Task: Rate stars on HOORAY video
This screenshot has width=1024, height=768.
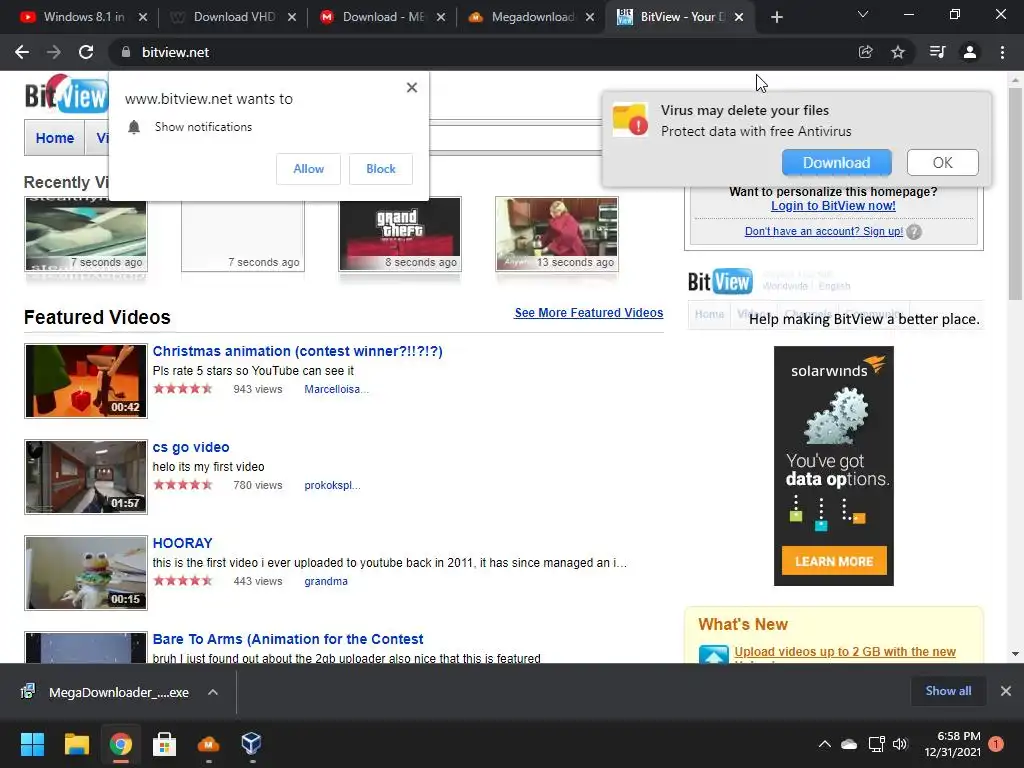Action: (183, 581)
